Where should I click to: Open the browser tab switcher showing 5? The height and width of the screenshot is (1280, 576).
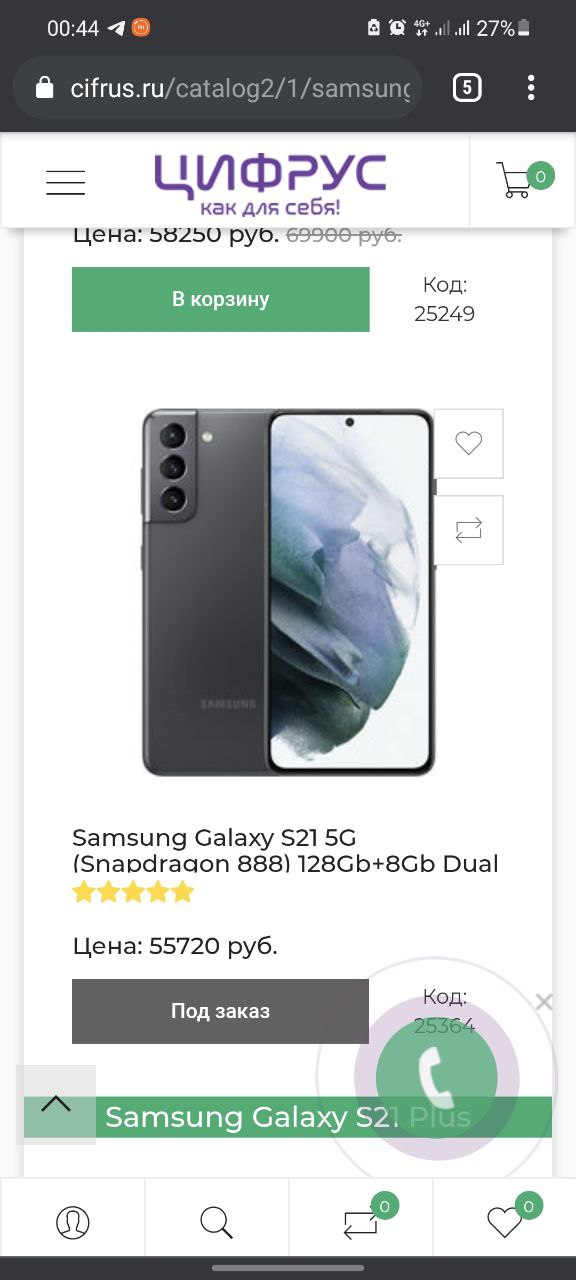pyautogui.click(x=467, y=88)
